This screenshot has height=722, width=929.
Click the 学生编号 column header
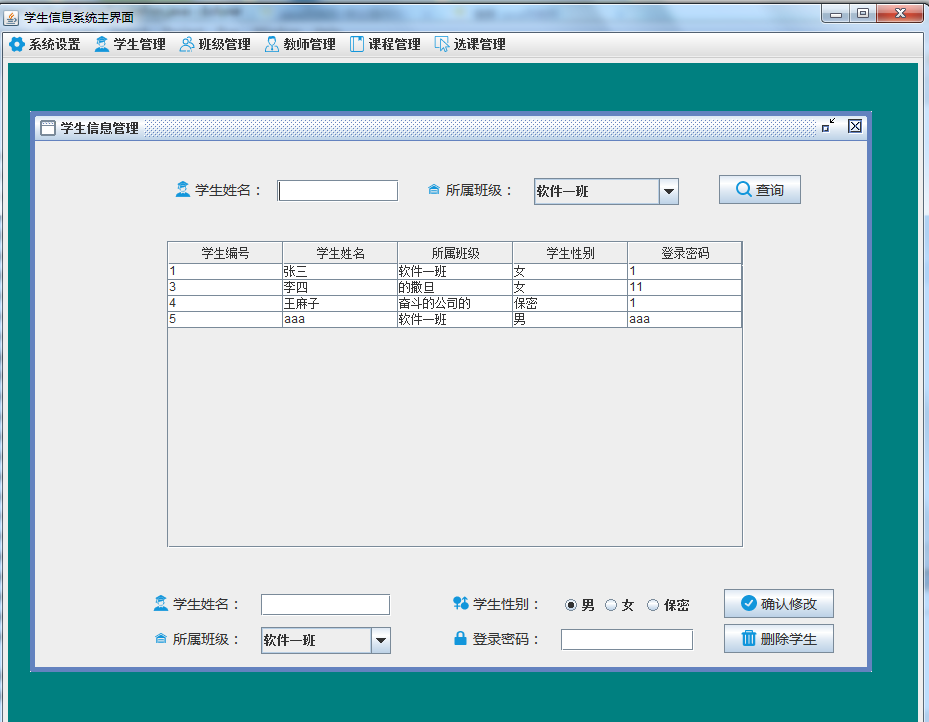[225, 253]
